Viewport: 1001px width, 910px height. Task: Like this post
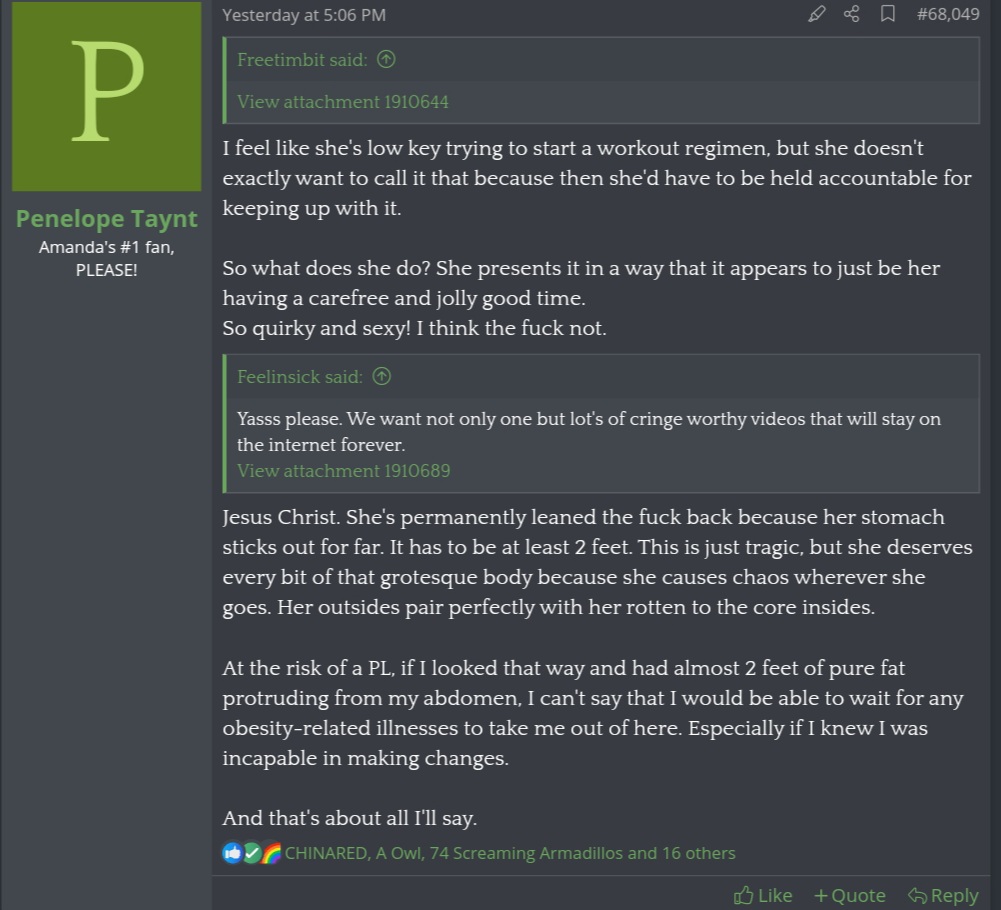tap(763, 895)
